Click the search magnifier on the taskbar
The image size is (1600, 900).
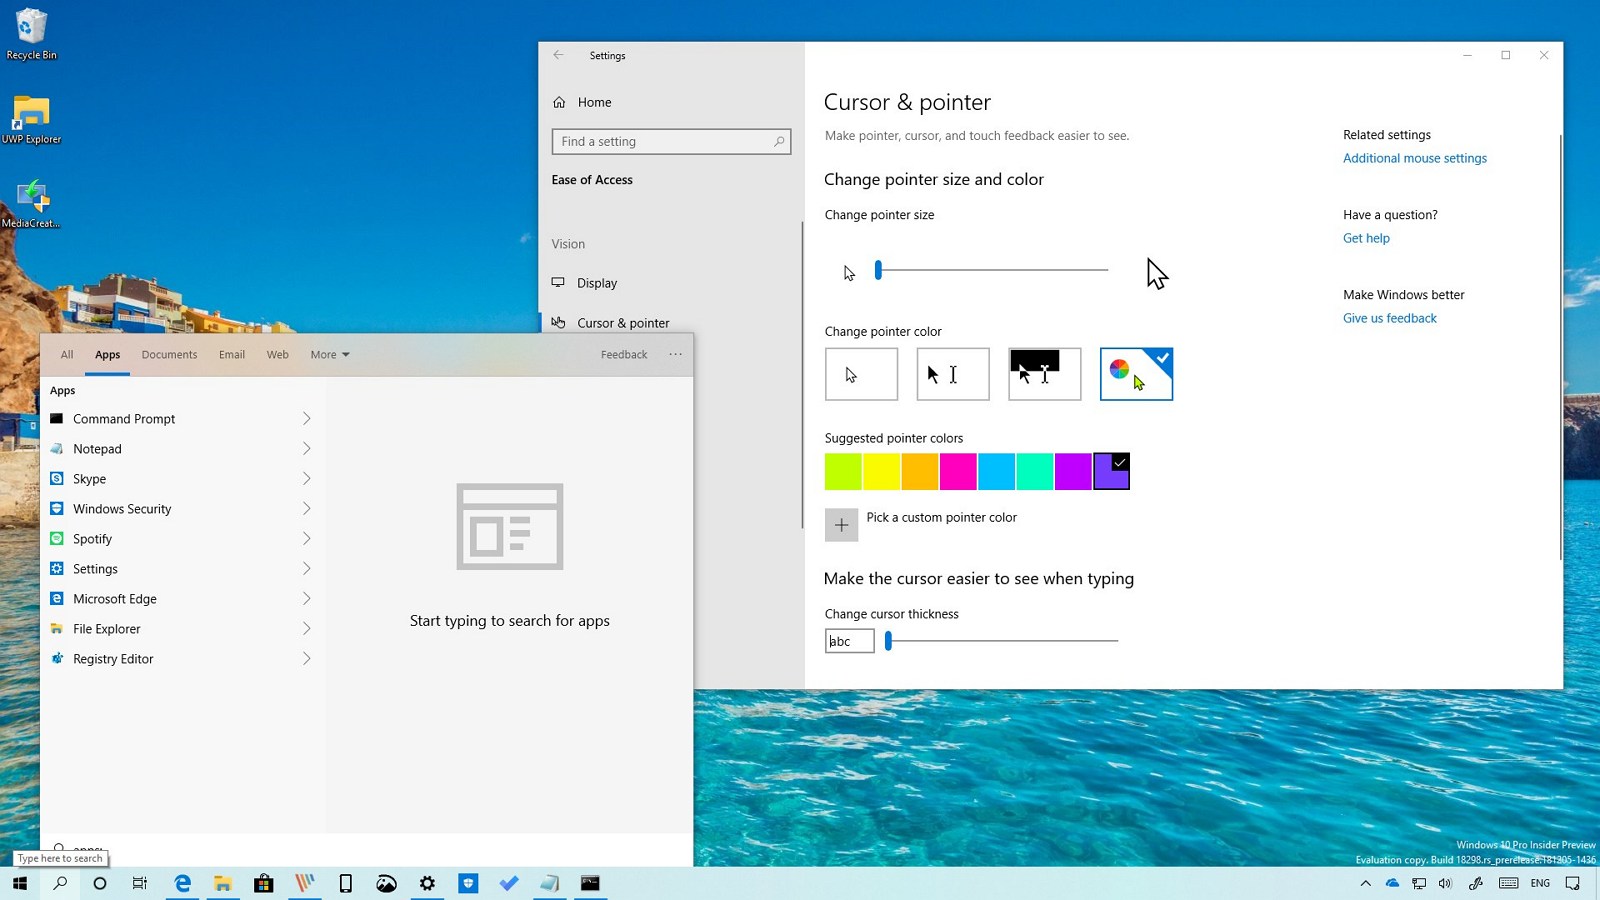(x=60, y=883)
